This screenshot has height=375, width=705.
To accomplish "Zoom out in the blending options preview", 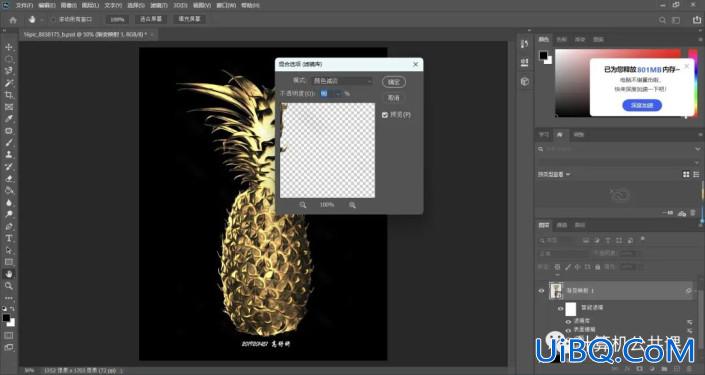I will pyautogui.click(x=303, y=205).
